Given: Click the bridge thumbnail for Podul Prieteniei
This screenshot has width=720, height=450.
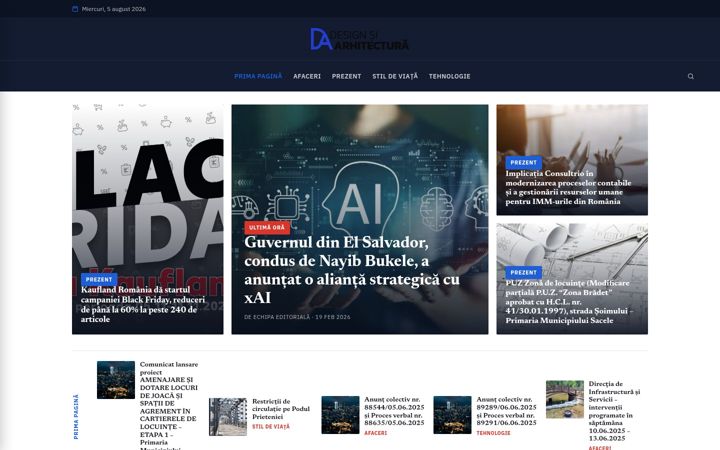Looking at the screenshot, I should (x=228, y=416).
